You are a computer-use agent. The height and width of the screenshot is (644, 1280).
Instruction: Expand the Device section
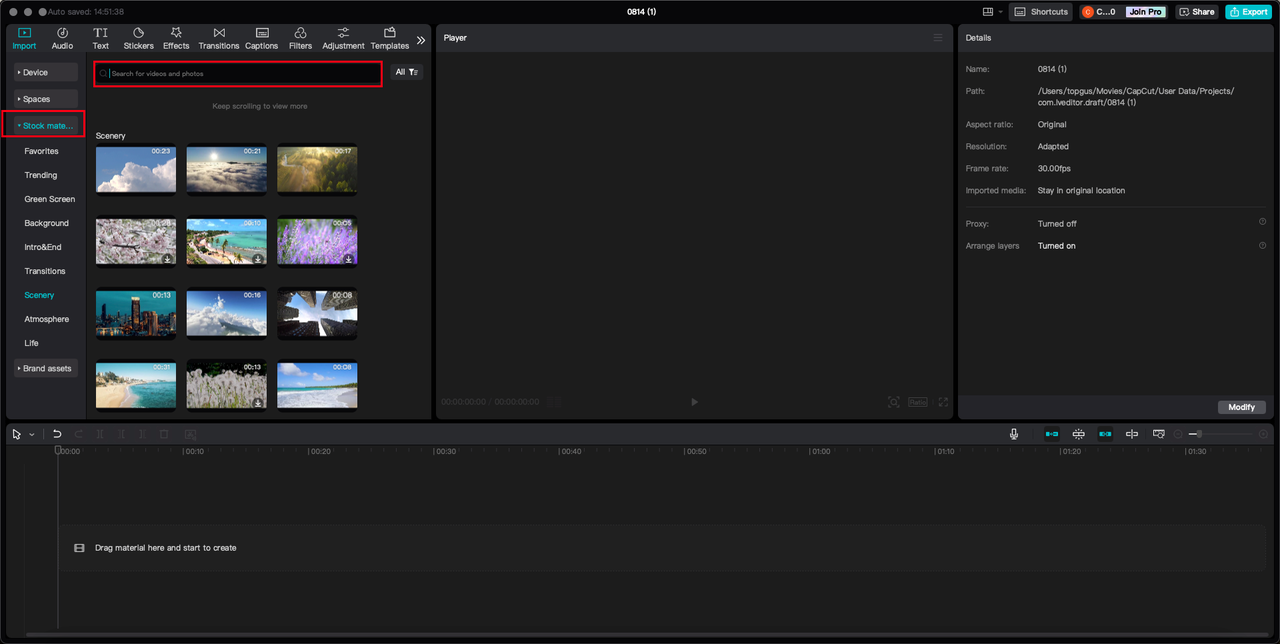tap(46, 72)
